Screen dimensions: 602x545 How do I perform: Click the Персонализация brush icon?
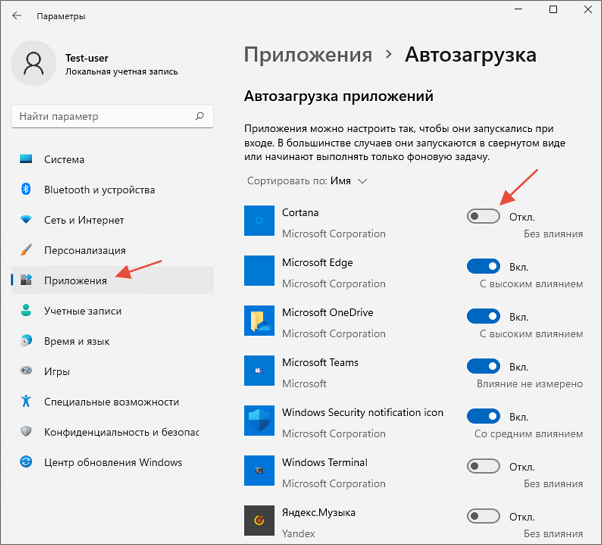(26, 250)
